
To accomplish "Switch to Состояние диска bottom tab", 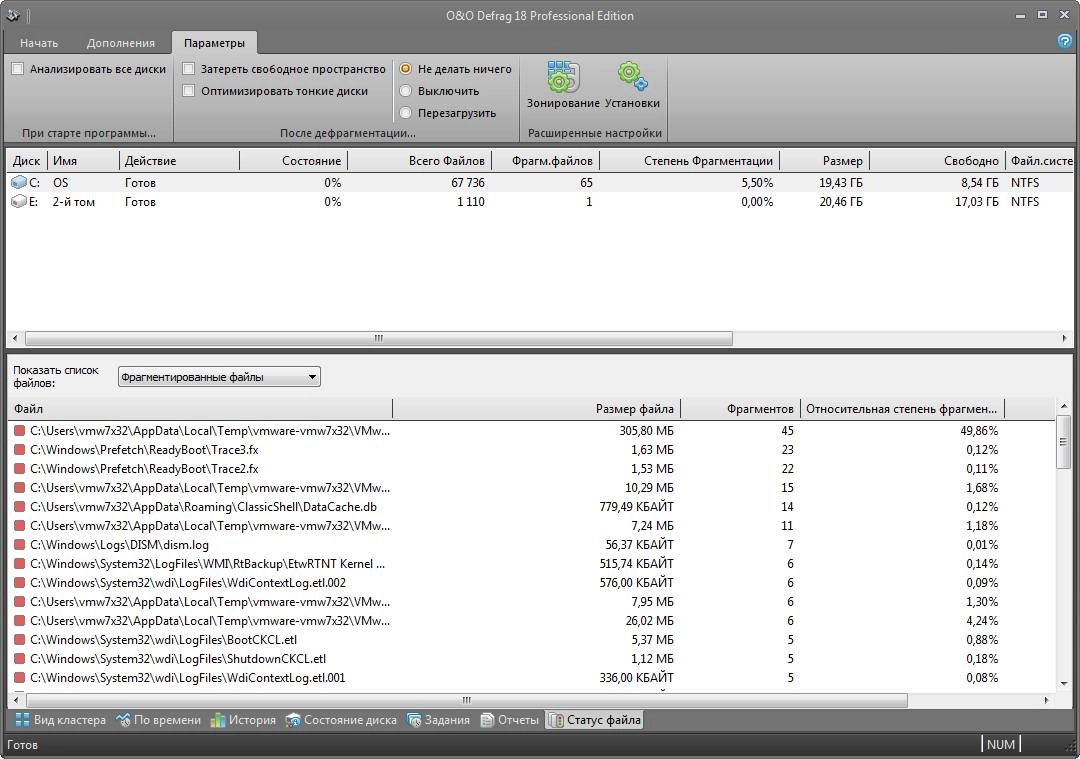I will pos(342,720).
